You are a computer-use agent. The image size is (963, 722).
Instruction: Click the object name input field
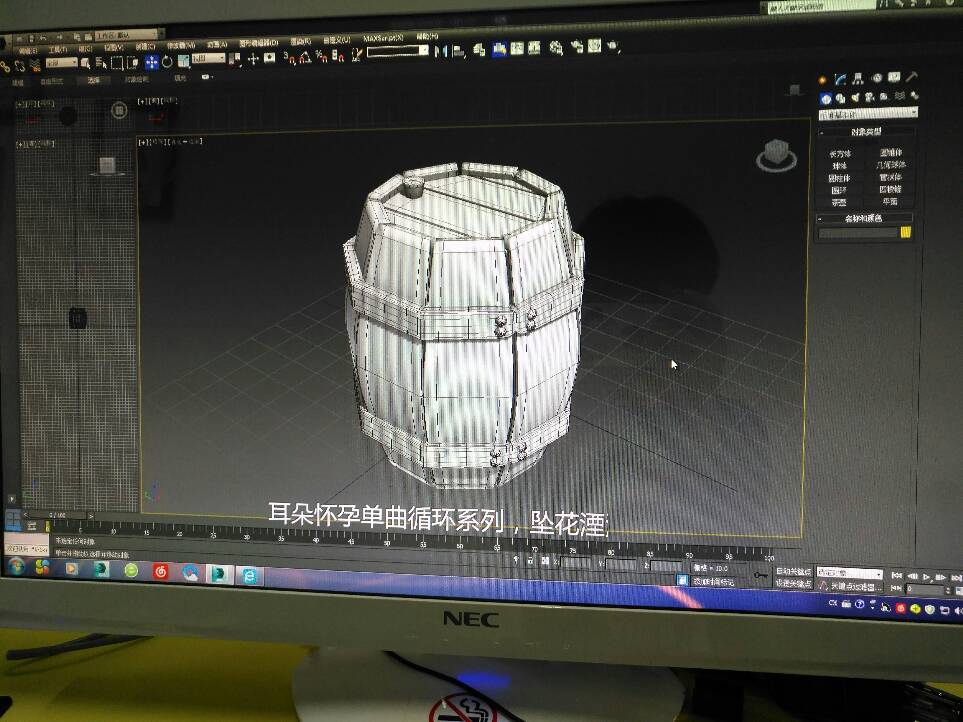point(859,233)
